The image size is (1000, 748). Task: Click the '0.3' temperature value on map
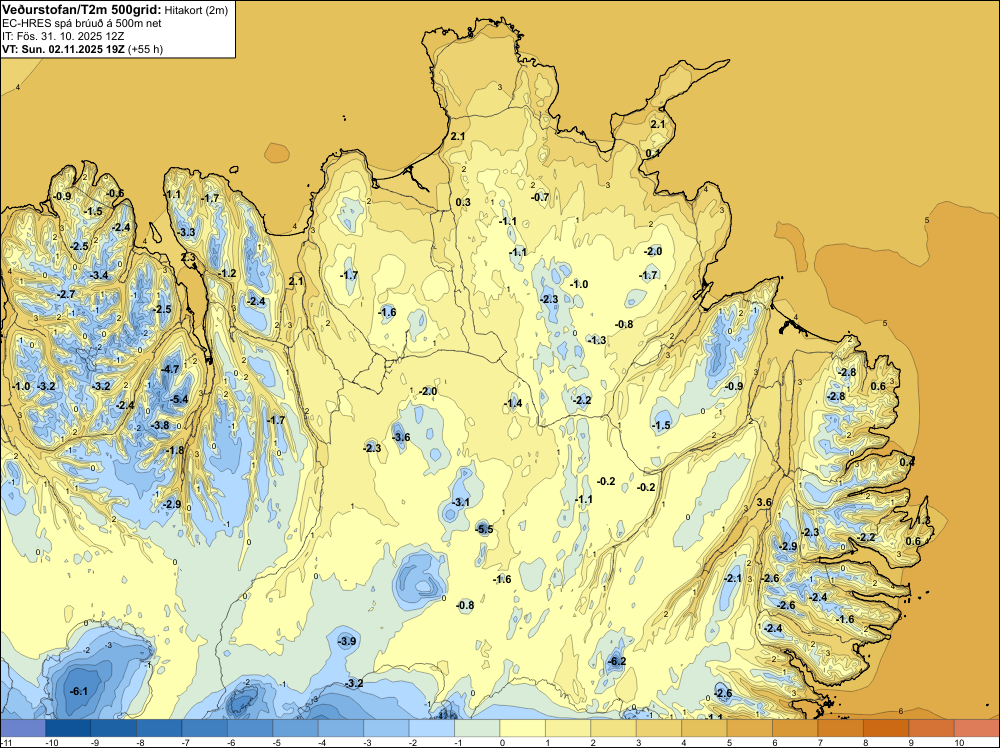click(x=463, y=202)
